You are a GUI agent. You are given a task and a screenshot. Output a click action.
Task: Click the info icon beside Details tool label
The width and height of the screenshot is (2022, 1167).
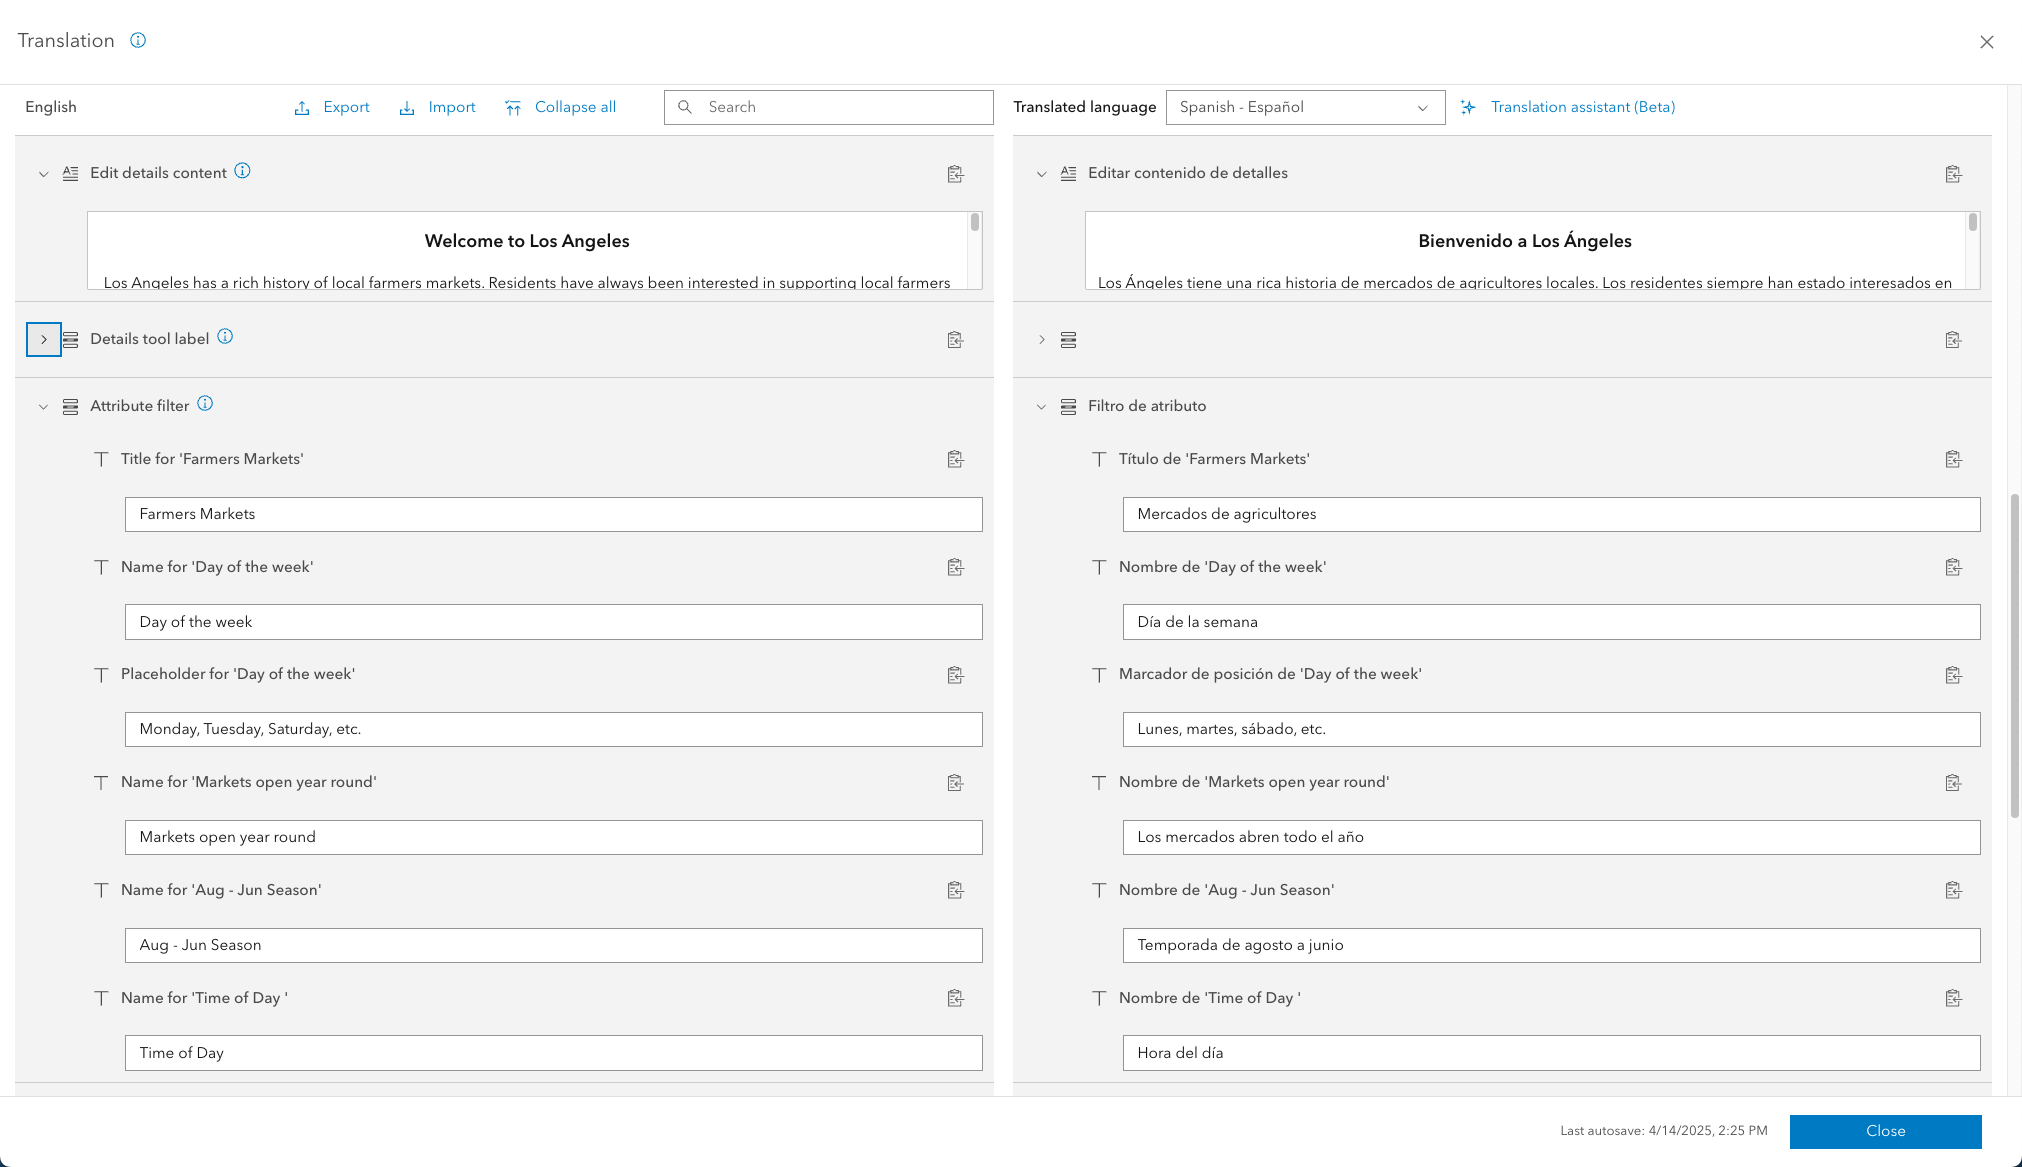[225, 337]
